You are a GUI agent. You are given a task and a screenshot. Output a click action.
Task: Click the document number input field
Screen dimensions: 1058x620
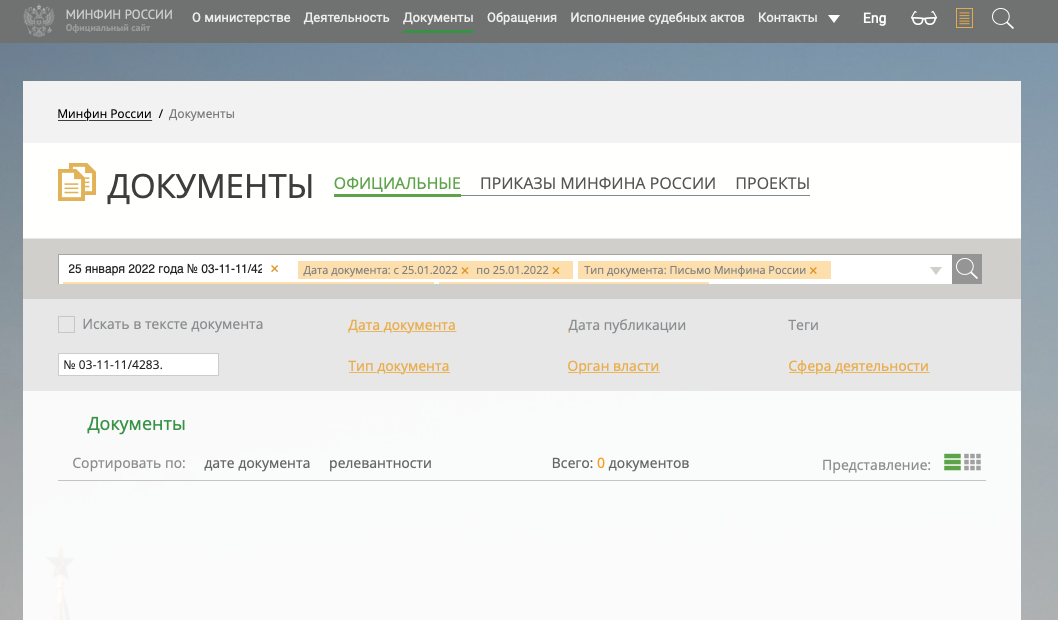click(x=138, y=364)
